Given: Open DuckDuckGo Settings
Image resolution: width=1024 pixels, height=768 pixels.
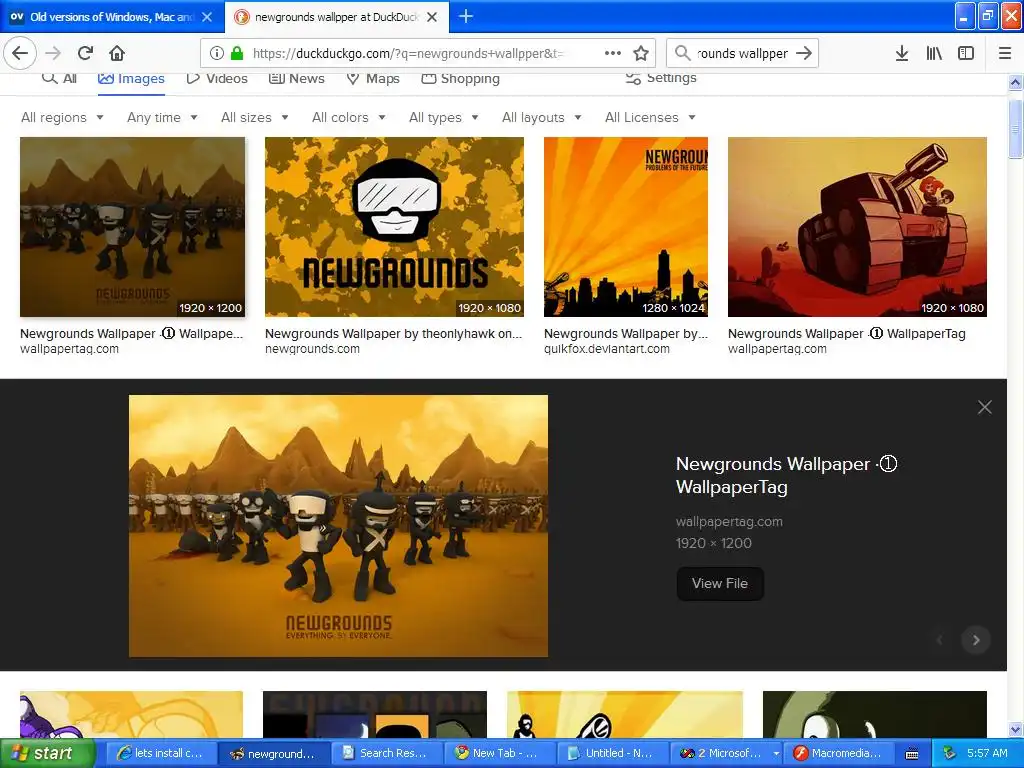Looking at the screenshot, I should point(661,78).
